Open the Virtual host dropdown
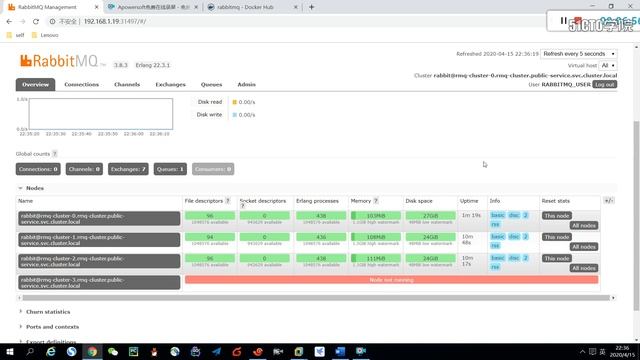Viewport: 640px width, 360px height. 608,65
